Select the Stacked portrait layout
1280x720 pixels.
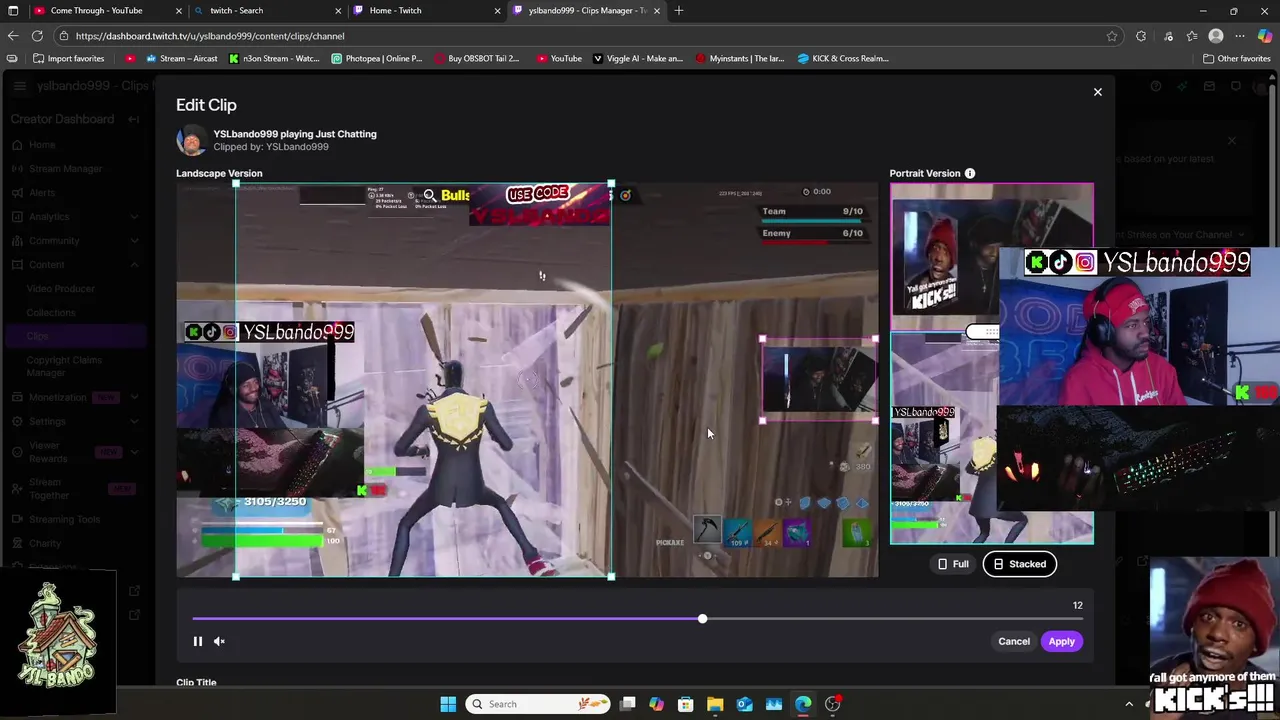point(1019,564)
